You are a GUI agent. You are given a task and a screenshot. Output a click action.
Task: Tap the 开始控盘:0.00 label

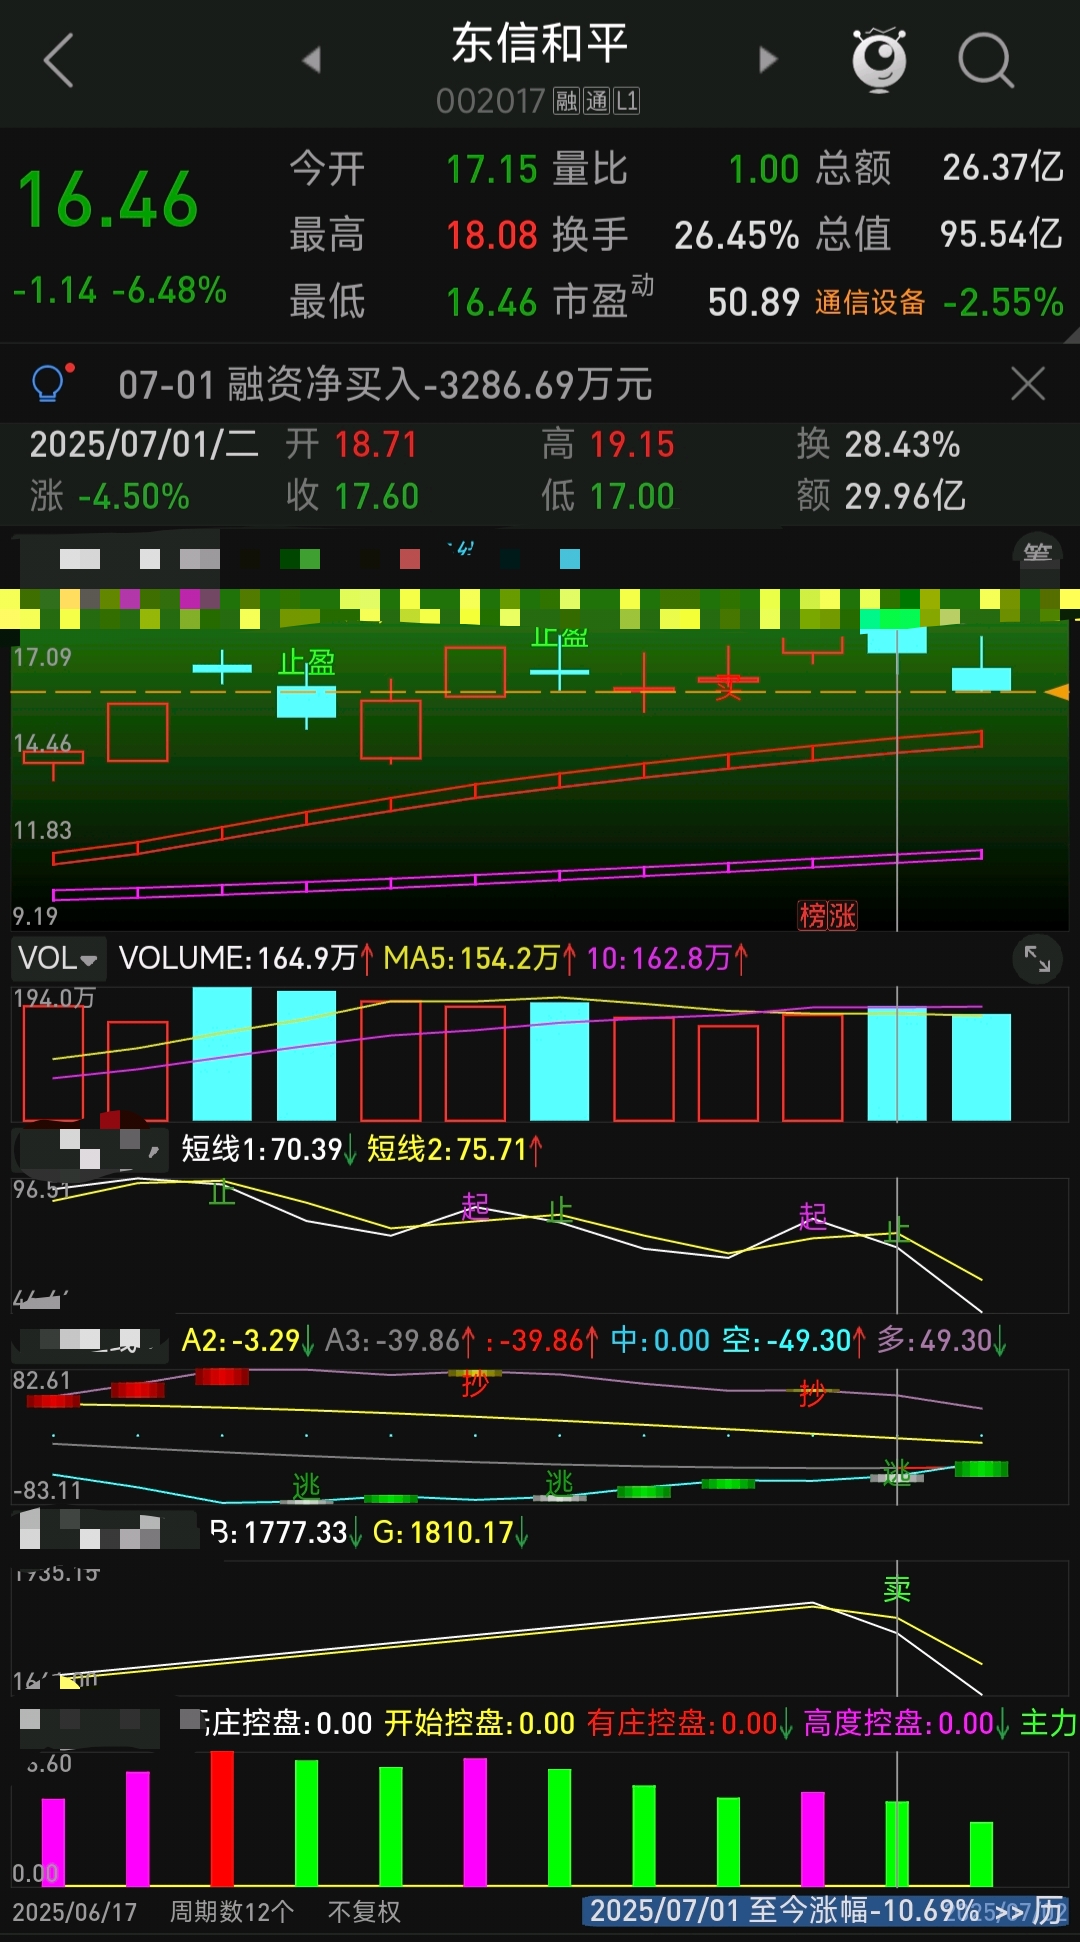tap(480, 1723)
